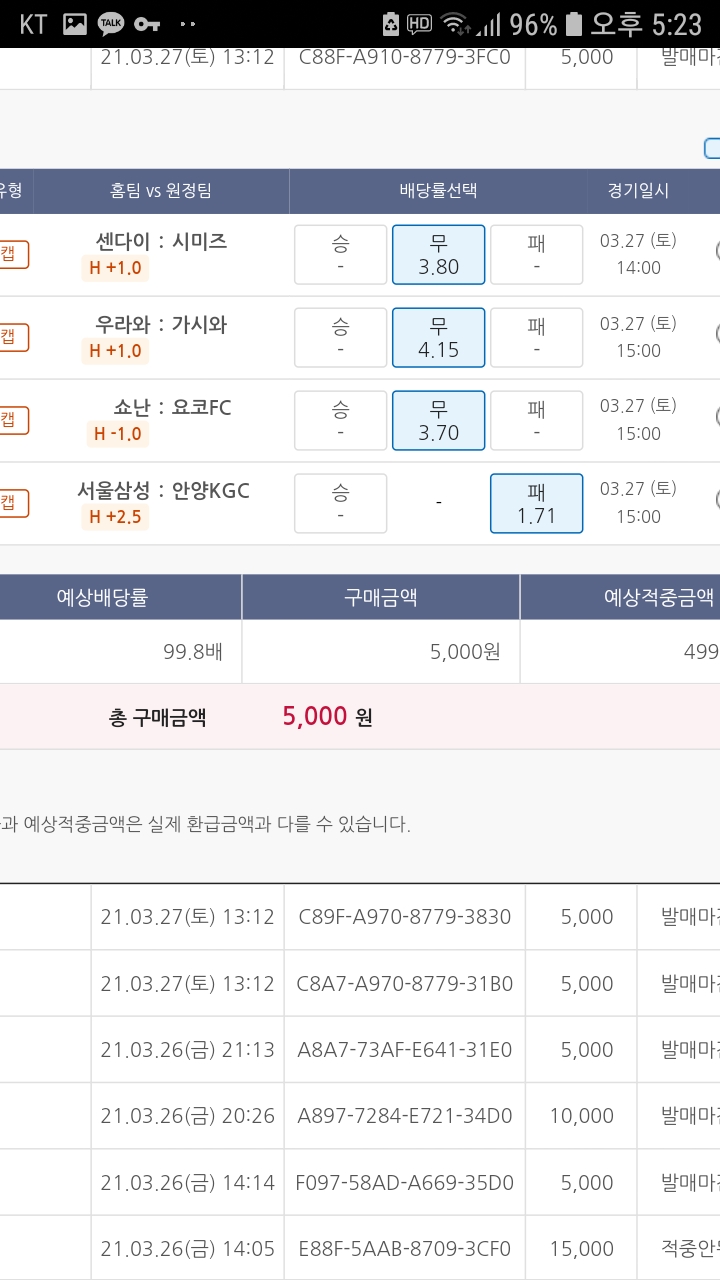Open ticket A897-7284-E721-34D0
The width and height of the screenshot is (720, 1280).
coord(404,1116)
